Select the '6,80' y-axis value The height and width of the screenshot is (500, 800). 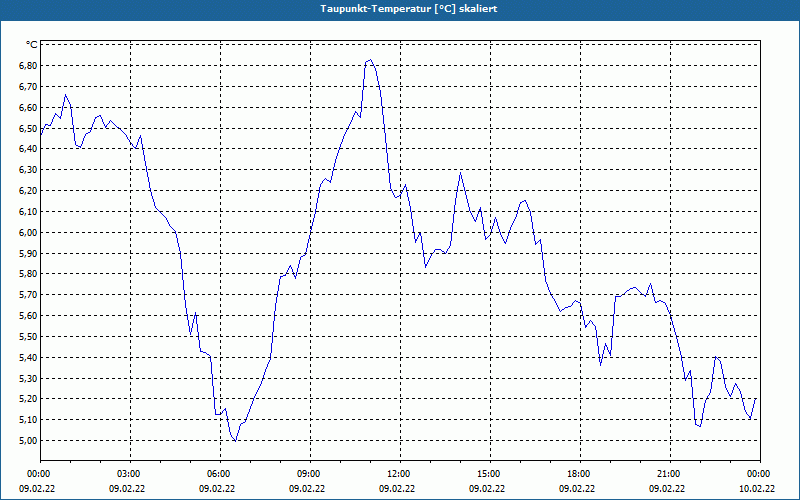click(x=28, y=66)
